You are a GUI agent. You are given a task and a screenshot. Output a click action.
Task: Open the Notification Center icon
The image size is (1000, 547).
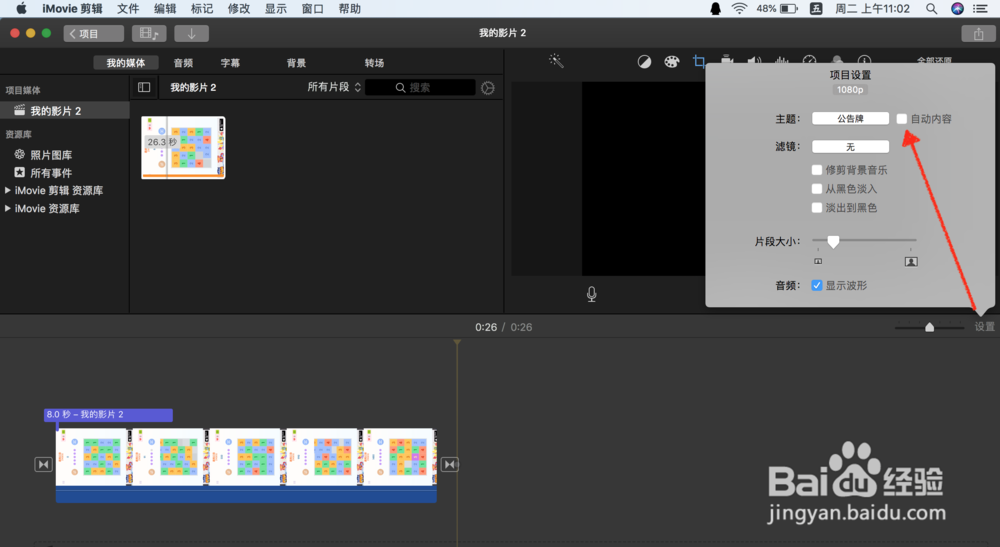point(981,9)
